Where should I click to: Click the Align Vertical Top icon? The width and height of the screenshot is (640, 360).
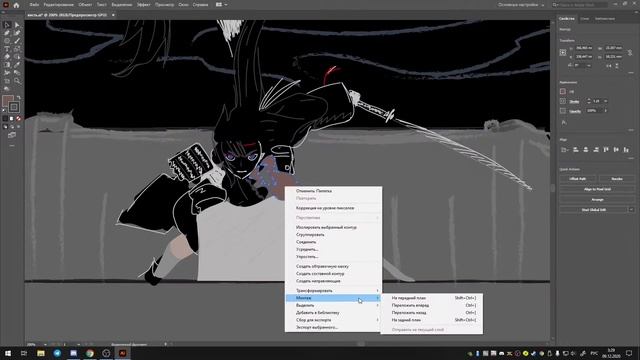pos(606,150)
